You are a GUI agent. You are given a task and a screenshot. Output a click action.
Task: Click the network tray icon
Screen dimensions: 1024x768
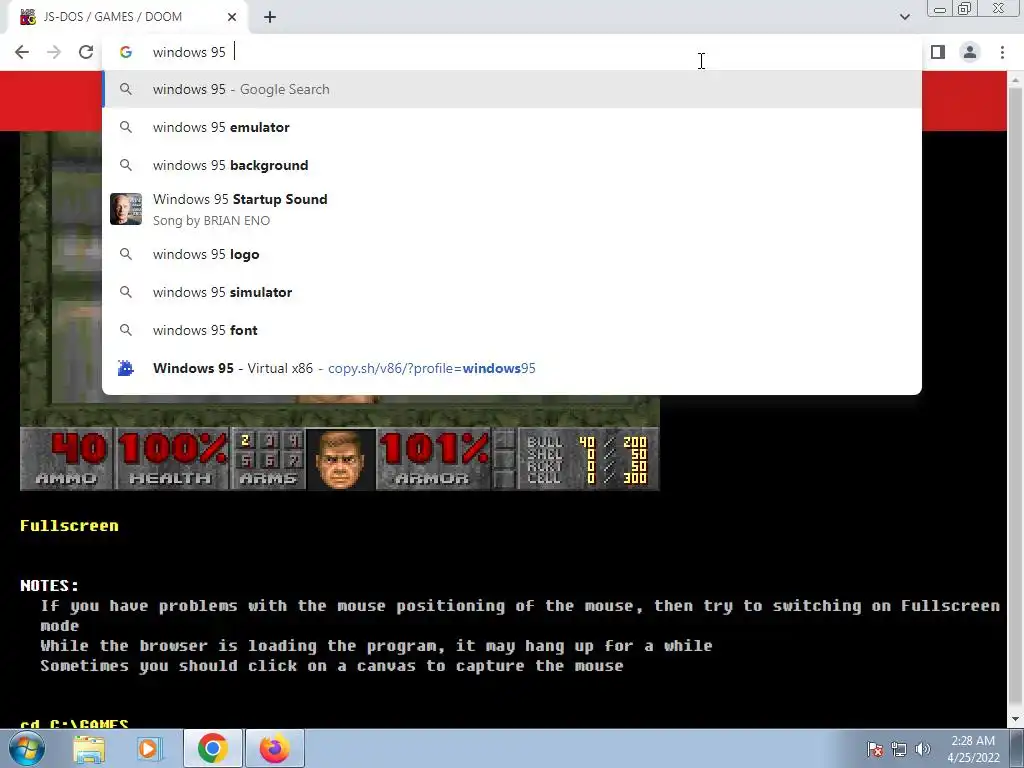899,749
